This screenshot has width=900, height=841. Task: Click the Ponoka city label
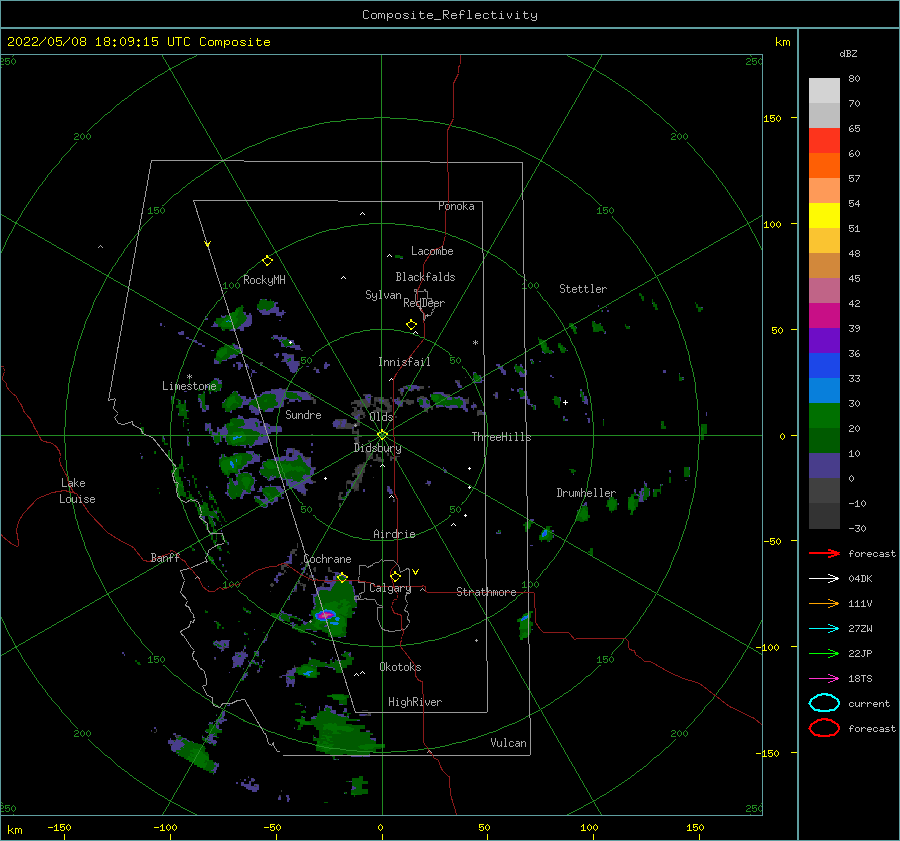pyautogui.click(x=456, y=206)
